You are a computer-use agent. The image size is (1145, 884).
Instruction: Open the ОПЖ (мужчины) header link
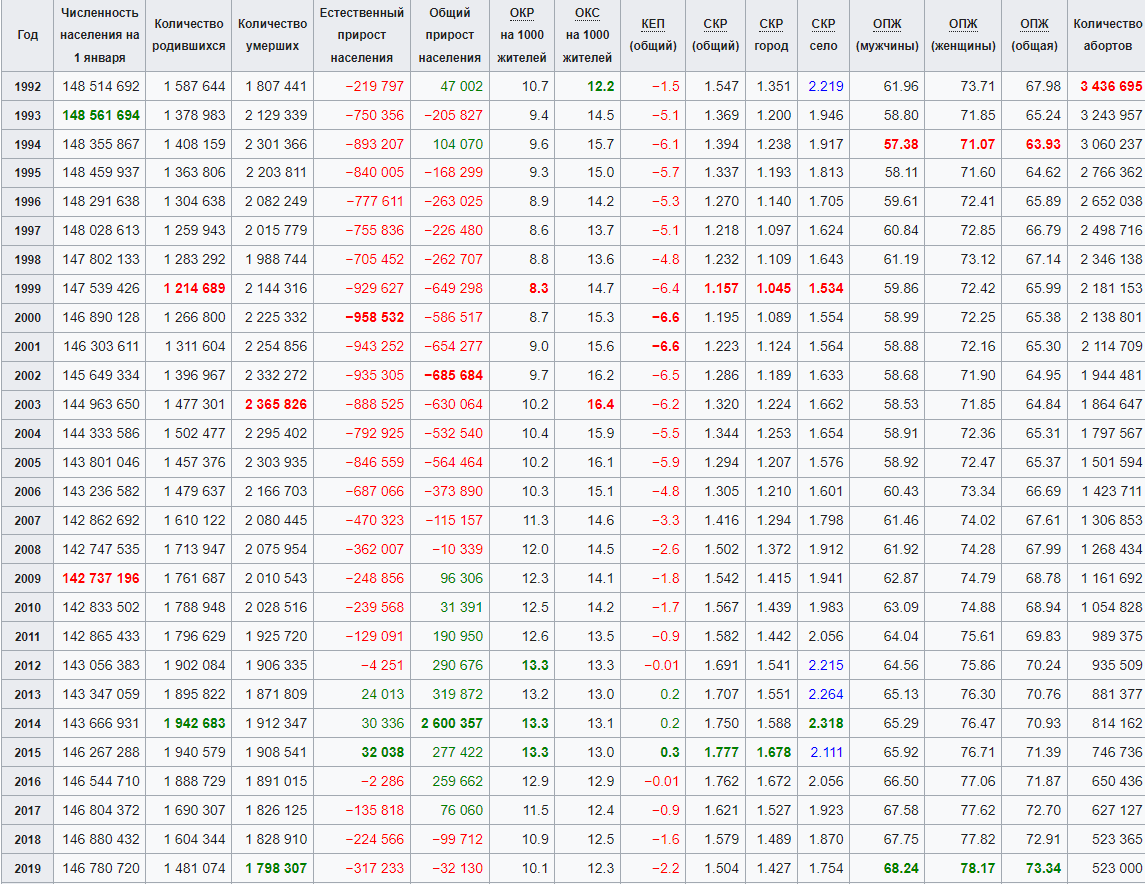(x=887, y=24)
